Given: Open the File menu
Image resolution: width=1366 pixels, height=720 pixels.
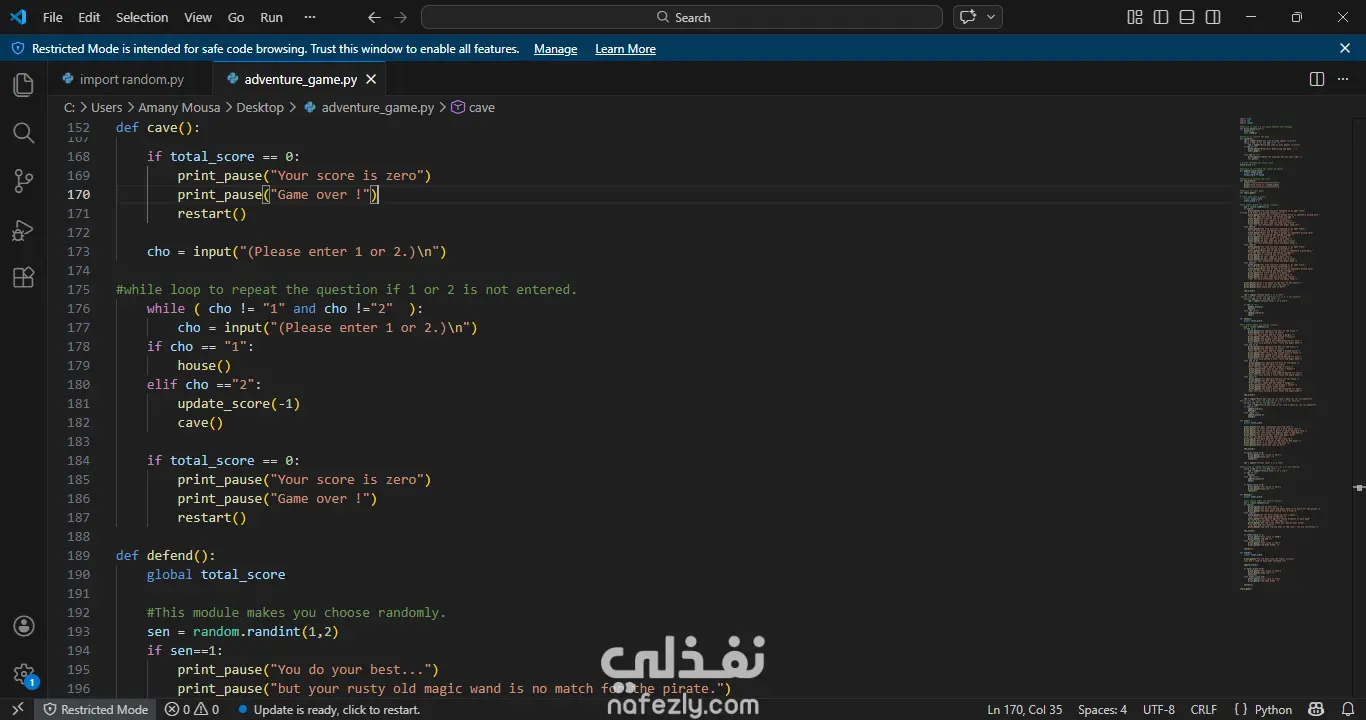Looking at the screenshot, I should pos(52,17).
